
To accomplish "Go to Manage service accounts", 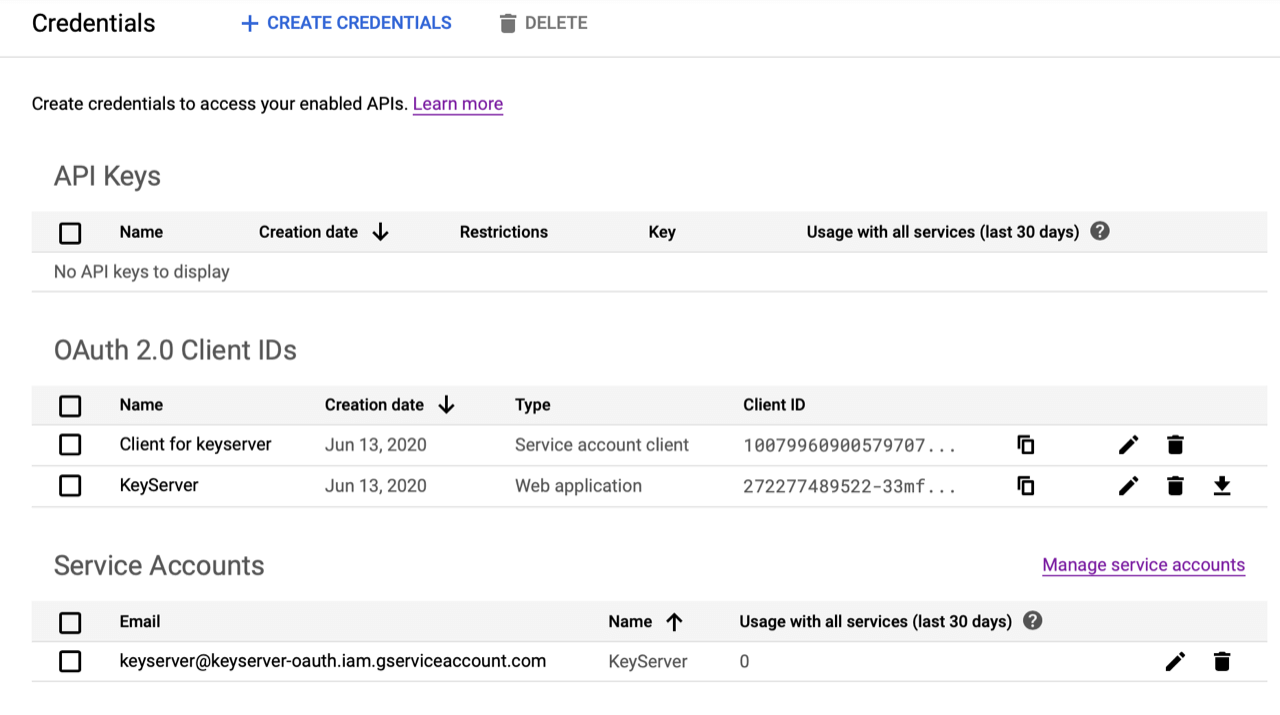I will click(1143, 565).
